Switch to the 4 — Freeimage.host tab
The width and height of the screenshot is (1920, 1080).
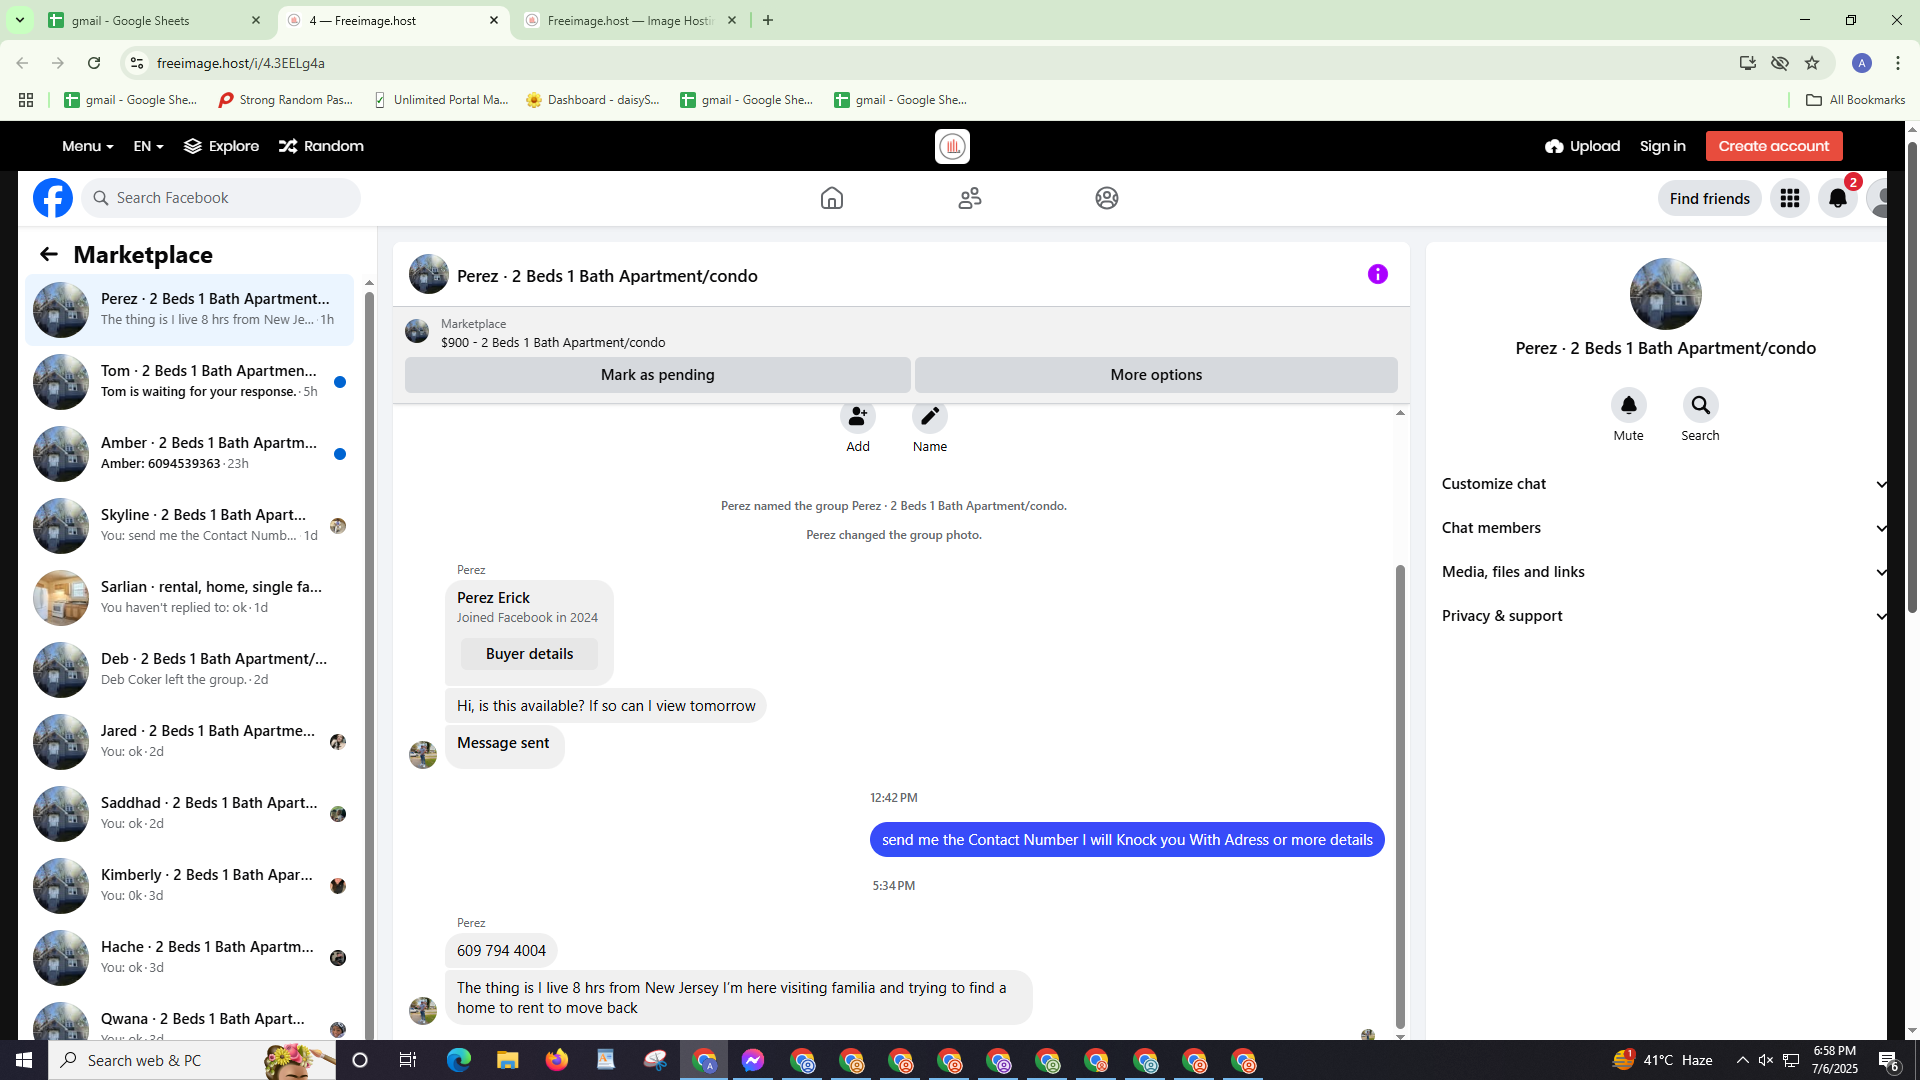tap(392, 20)
